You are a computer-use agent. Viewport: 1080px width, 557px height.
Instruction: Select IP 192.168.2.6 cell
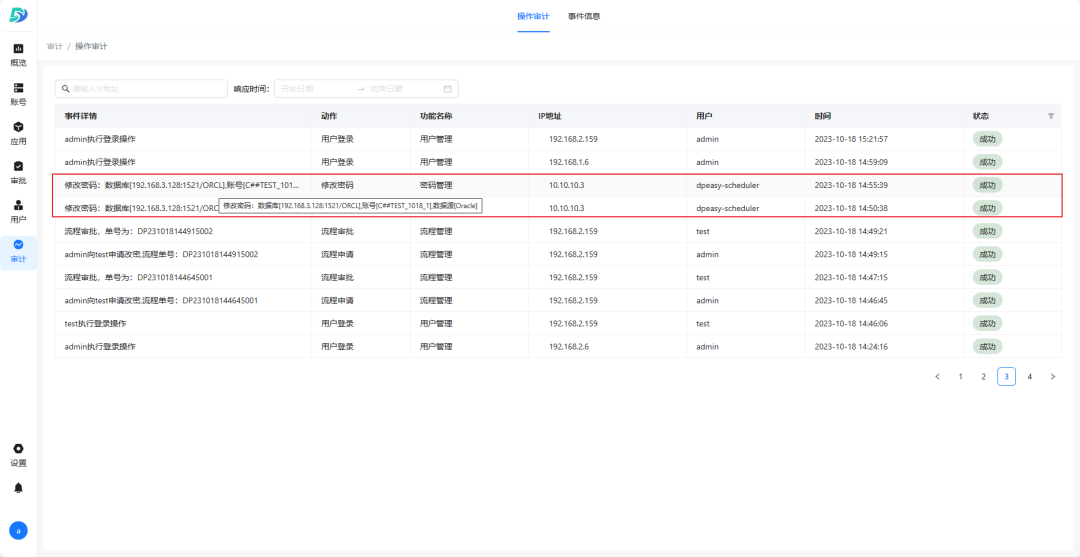571,346
